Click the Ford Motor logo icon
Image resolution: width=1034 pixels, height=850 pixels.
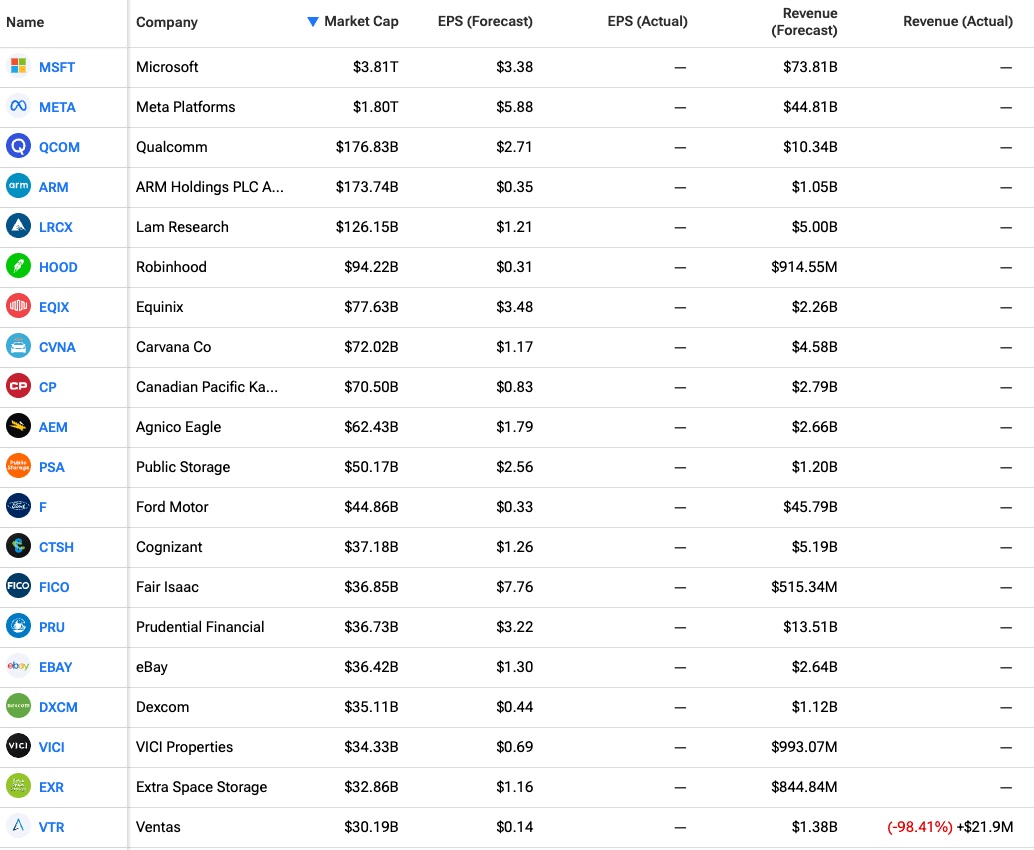coord(18,507)
